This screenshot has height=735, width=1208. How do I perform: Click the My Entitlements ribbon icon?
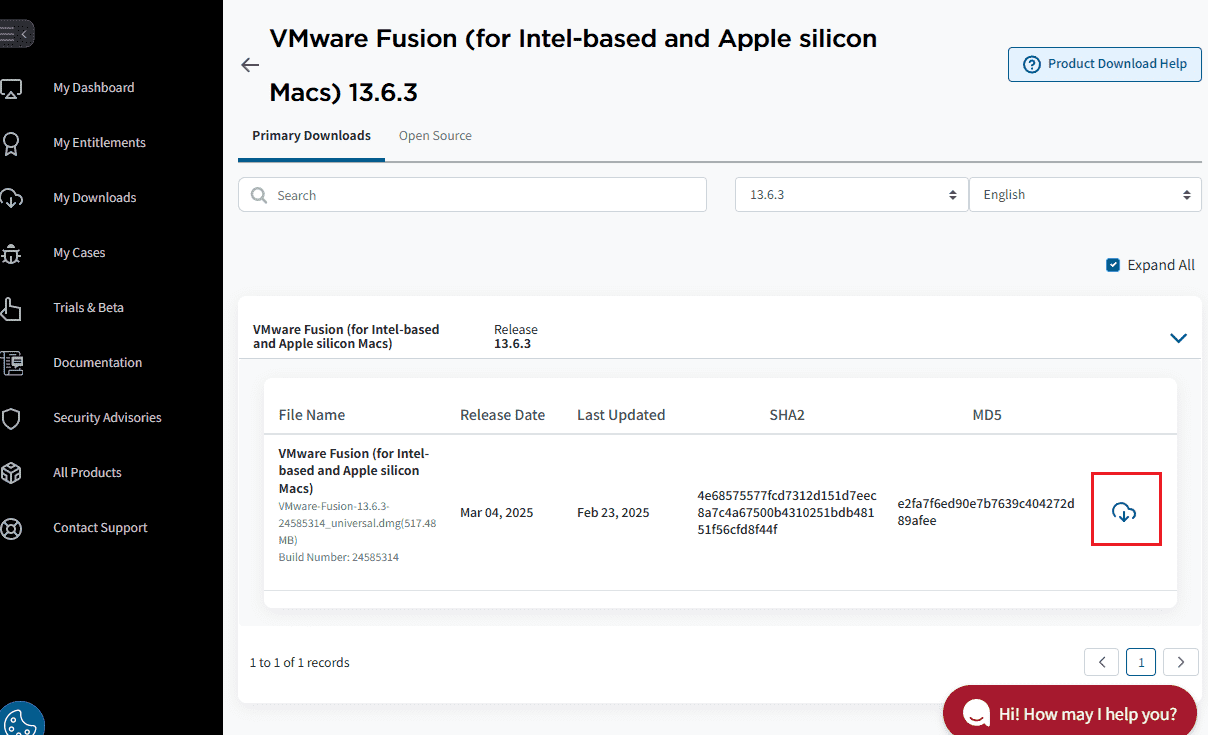point(11,143)
